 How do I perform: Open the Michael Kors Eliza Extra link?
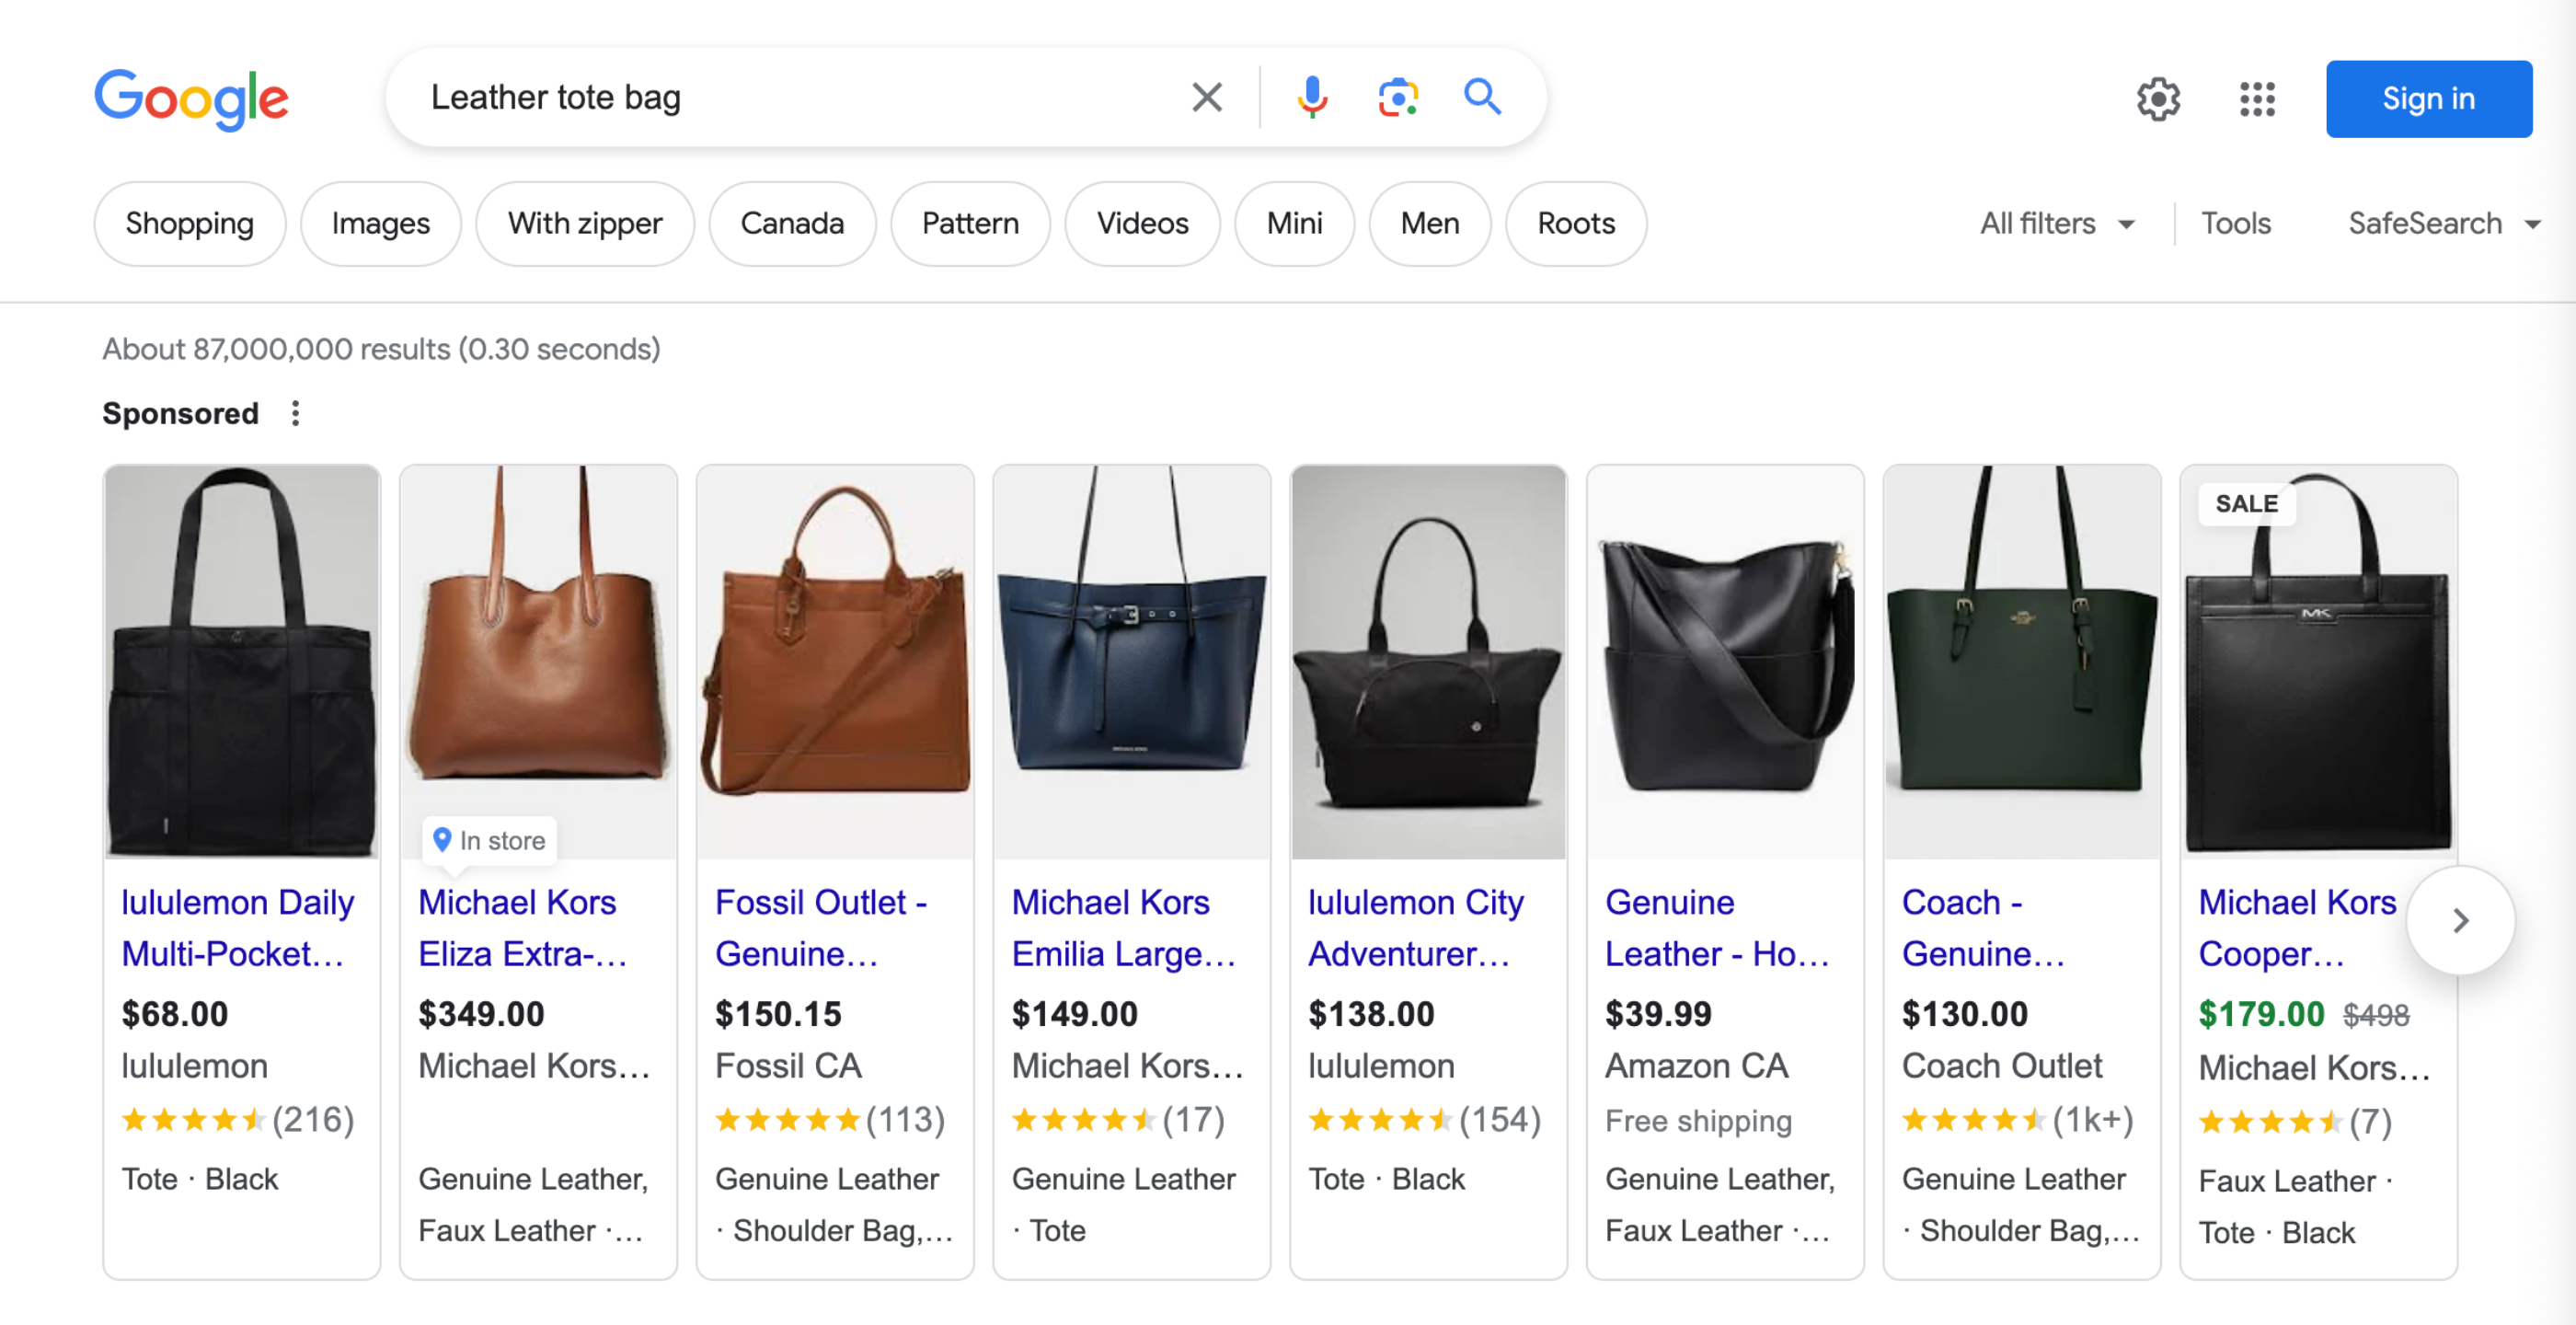coord(522,927)
